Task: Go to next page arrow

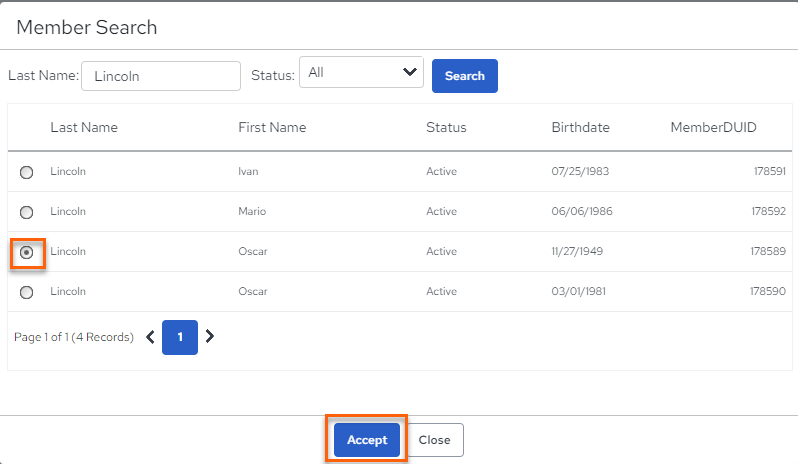Action: tap(210, 336)
